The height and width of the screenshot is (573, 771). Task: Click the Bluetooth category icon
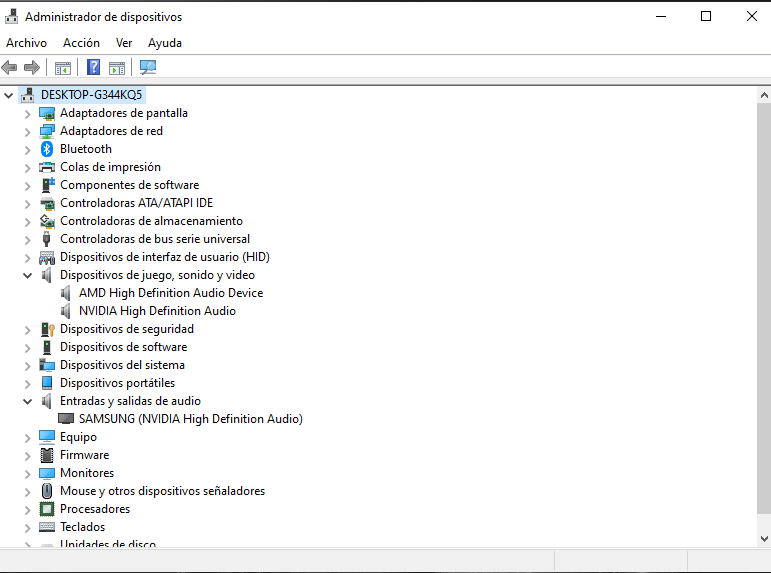coord(47,149)
